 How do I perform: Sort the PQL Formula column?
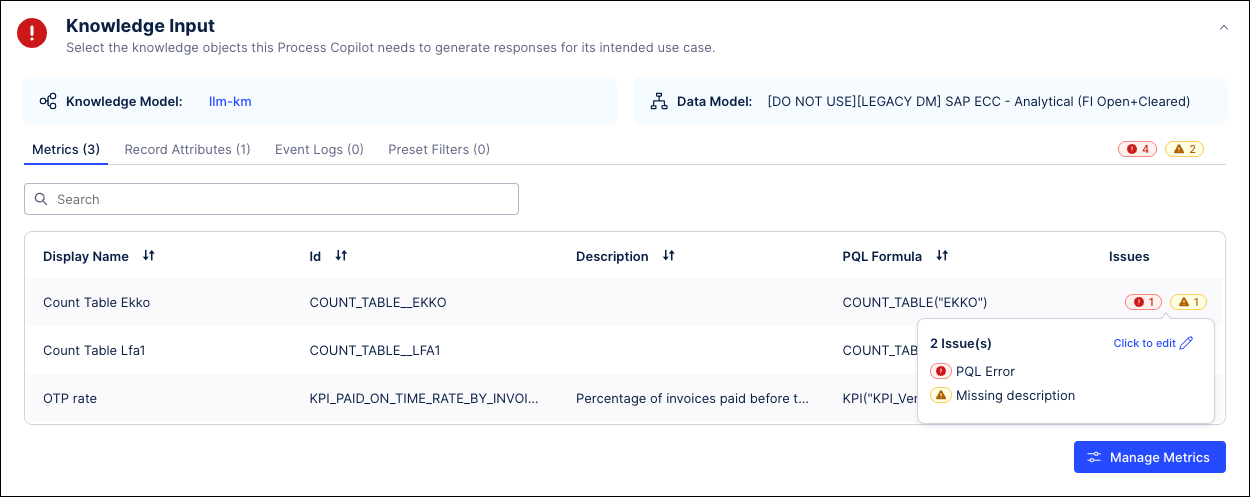(x=942, y=256)
